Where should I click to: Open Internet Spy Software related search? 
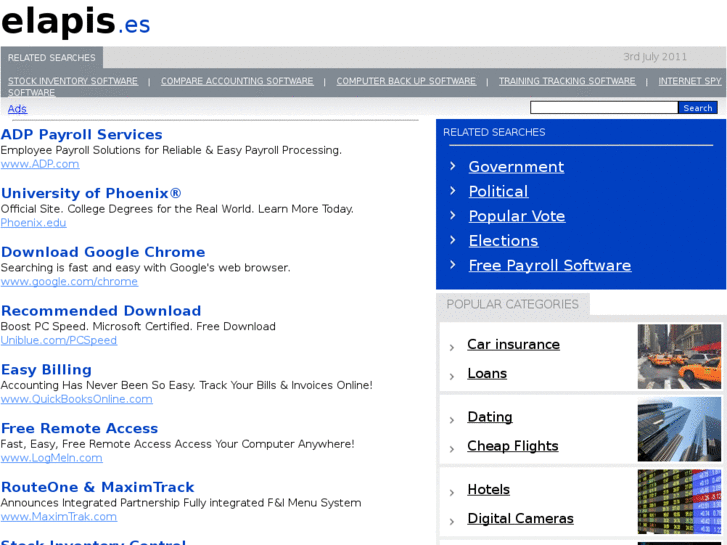coord(690,81)
